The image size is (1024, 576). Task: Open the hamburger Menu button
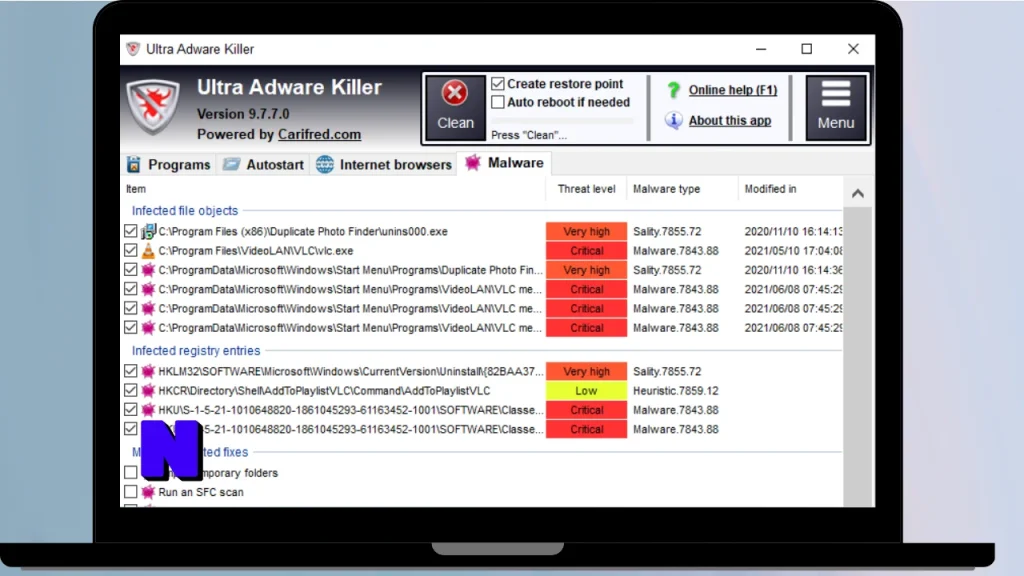click(x=836, y=108)
